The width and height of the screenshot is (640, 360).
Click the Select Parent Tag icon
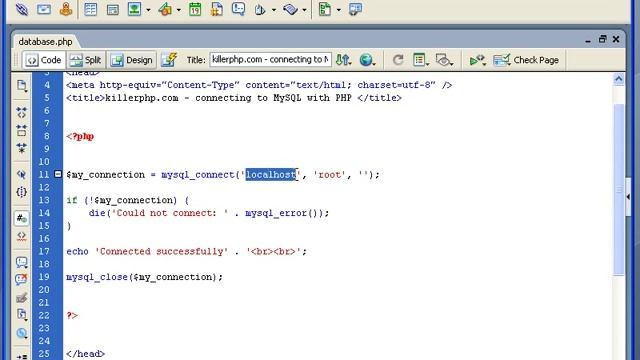pyautogui.click(x=22, y=174)
